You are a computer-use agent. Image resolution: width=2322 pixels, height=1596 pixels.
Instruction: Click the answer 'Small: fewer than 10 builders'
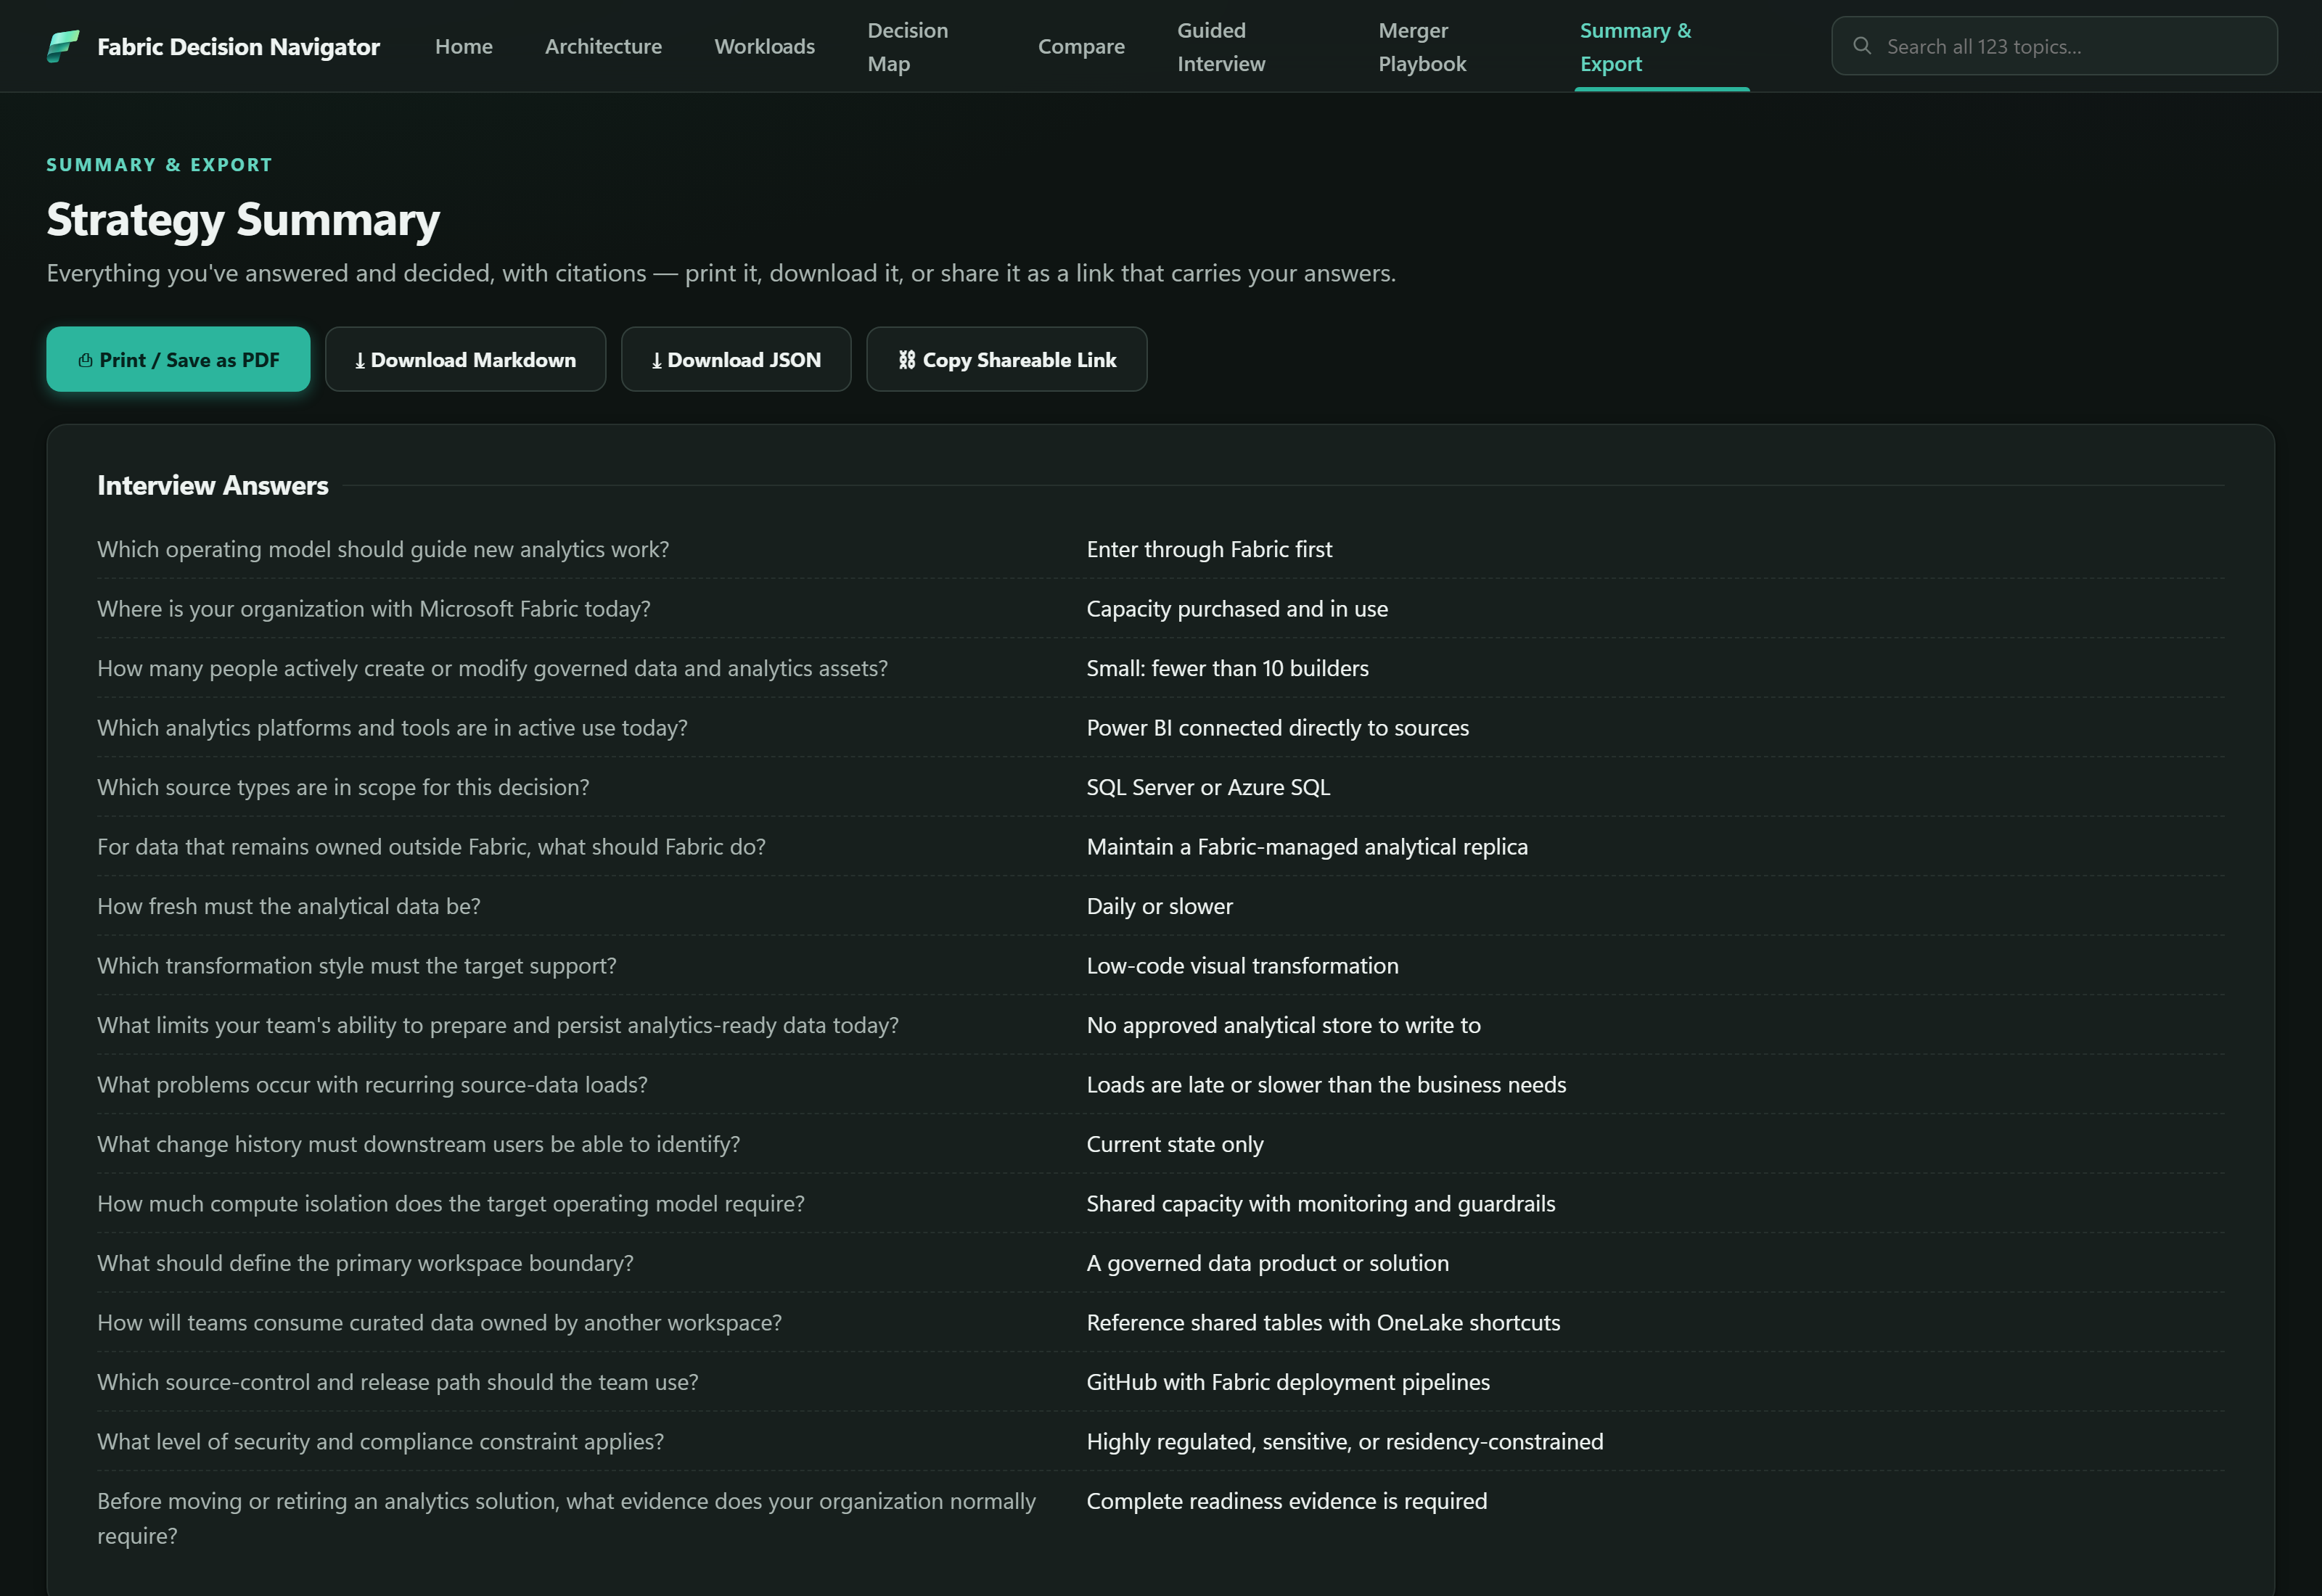tap(1227, 668)
